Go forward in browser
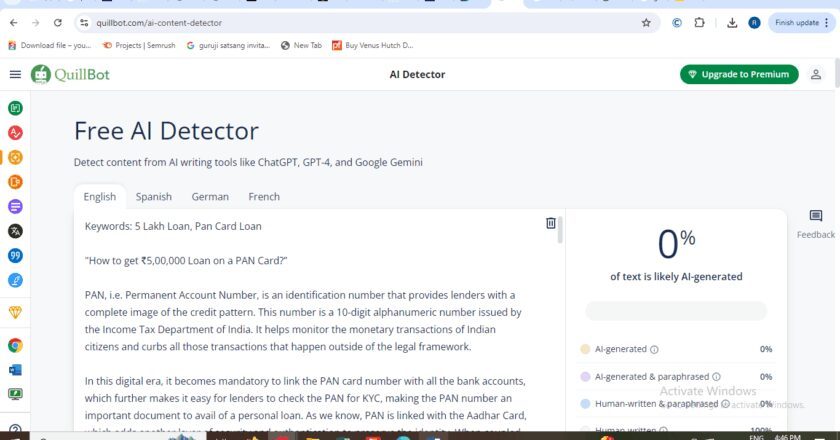The width and height of the screenshot is (840, 440). (x=35, y=23)
